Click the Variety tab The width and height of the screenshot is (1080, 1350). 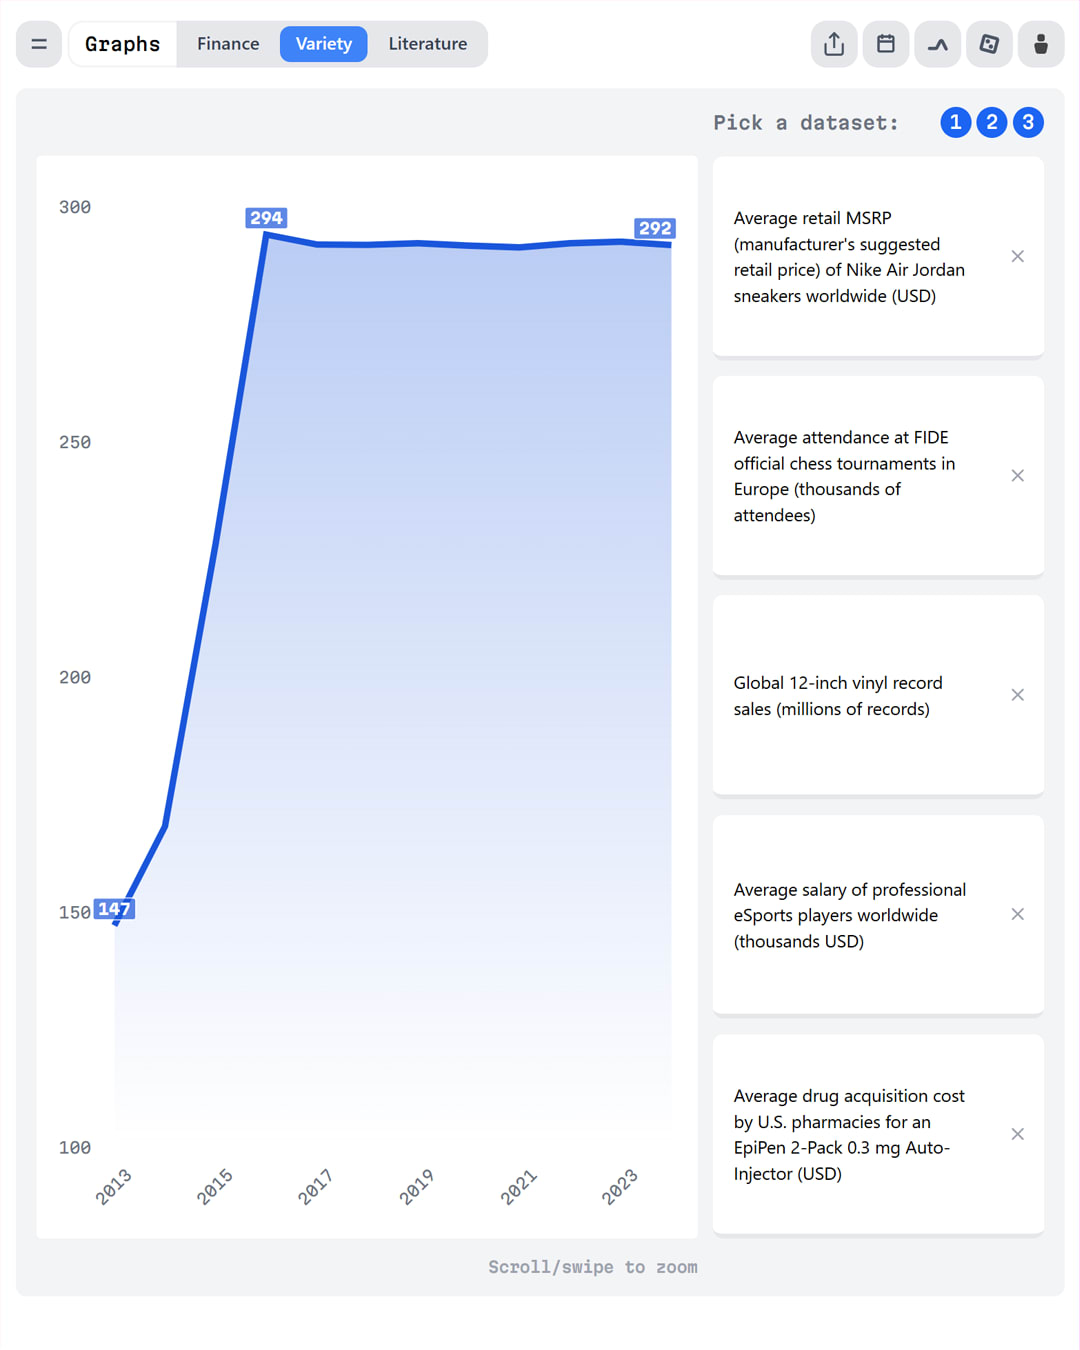click(x=323, y=44)
